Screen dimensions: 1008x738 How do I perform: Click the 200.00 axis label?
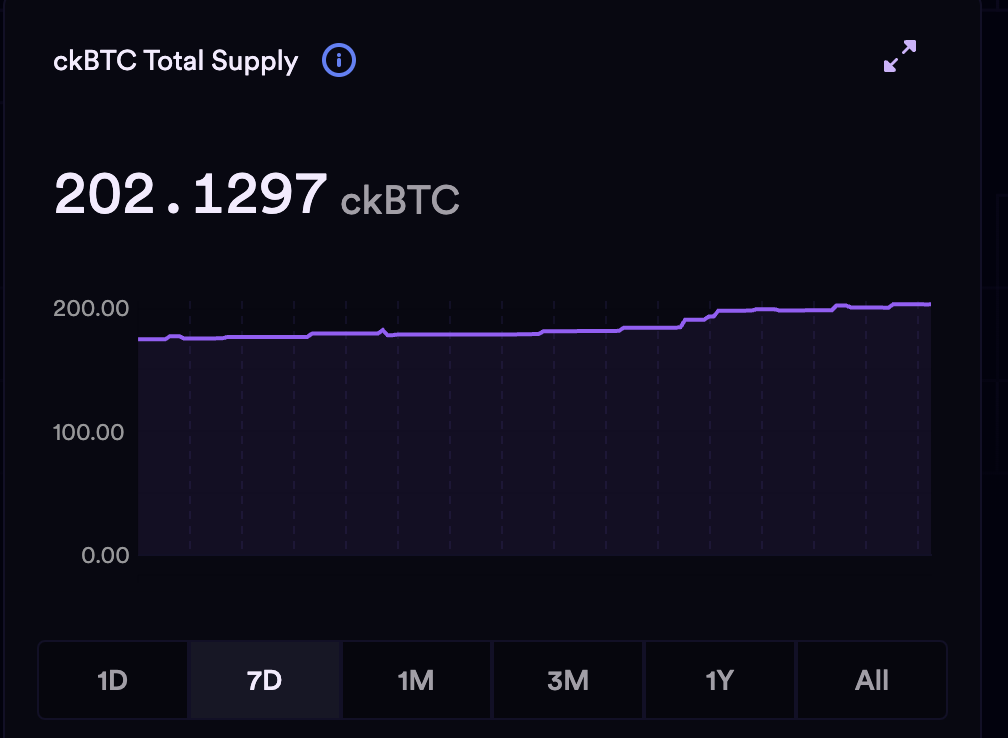tap(91, 309)
